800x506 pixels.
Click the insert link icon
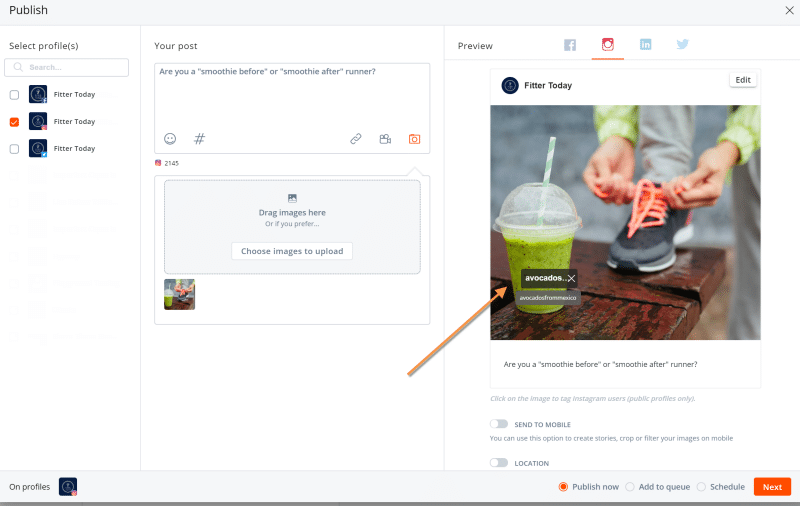[x=355, y=139]
